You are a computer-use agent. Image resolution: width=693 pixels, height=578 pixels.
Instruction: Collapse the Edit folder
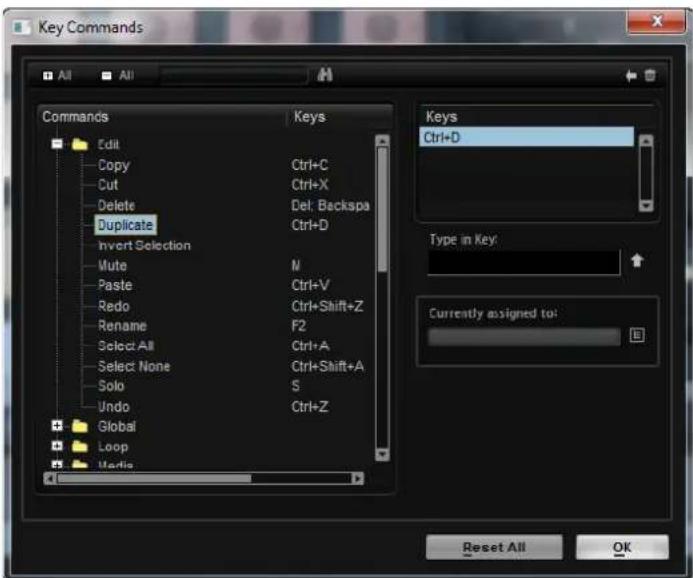pyautogui.click(x=57, y=144)
